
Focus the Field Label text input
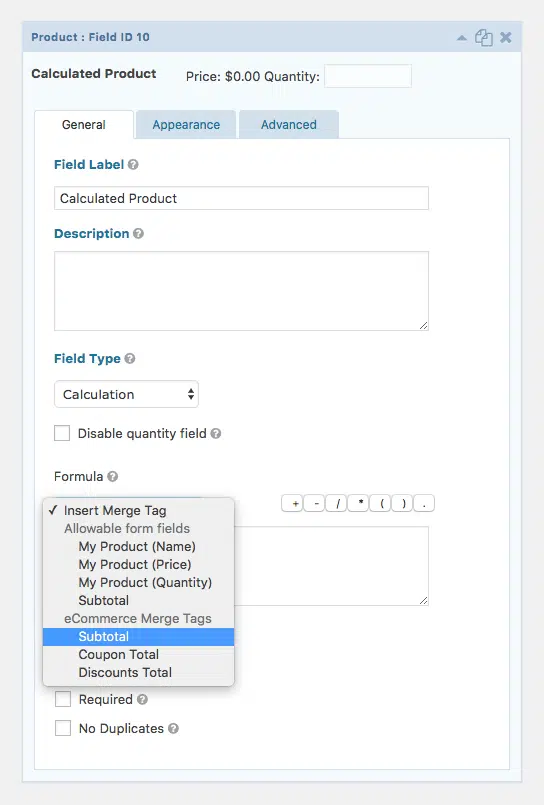[241, 198]
